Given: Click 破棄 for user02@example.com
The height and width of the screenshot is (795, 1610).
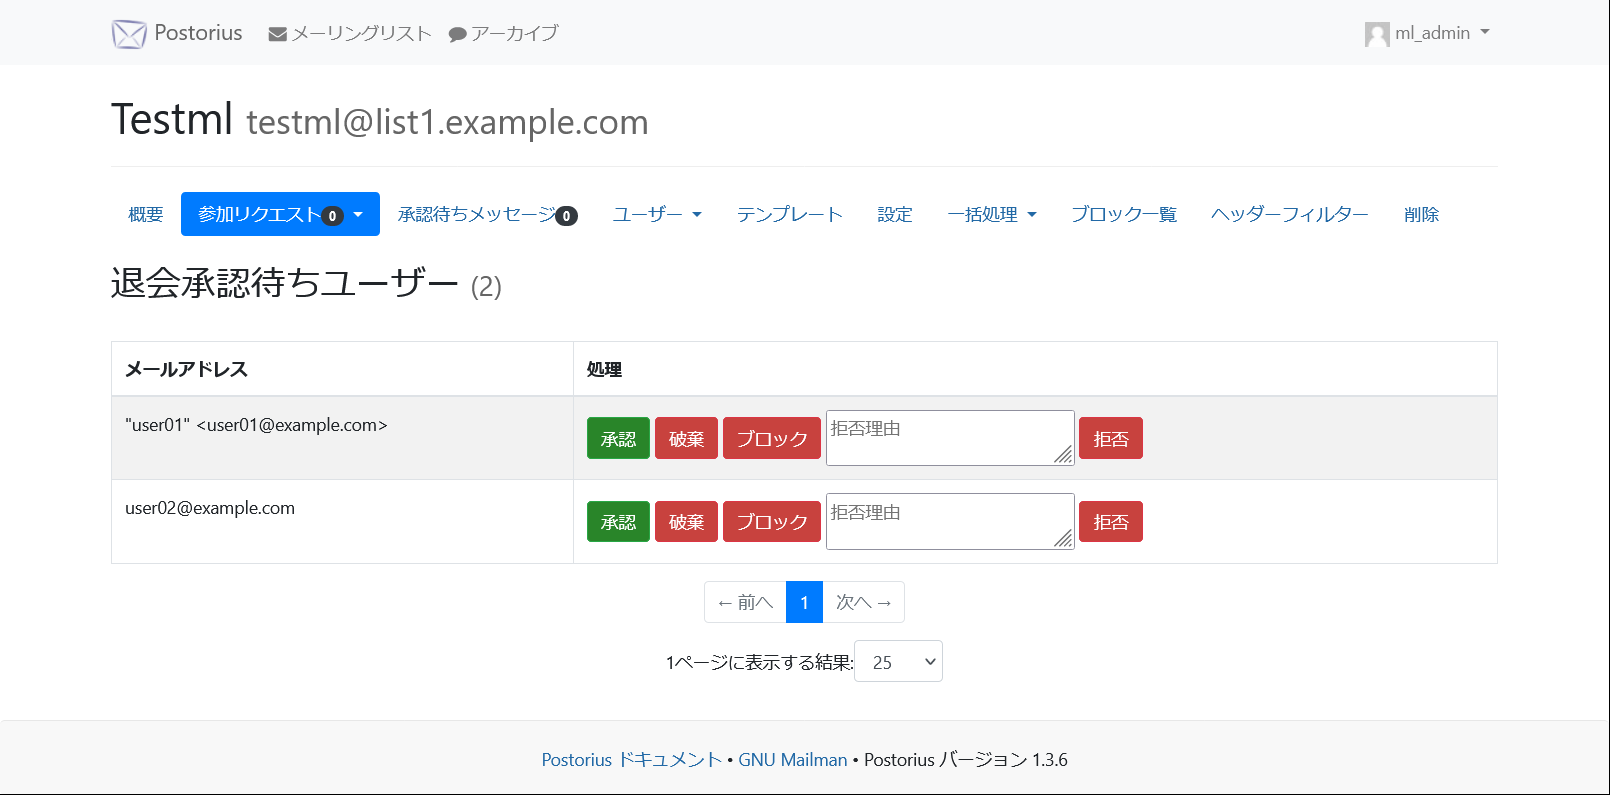Looking at the screenshot, I should pyautogui.click(x=686, y=521).
